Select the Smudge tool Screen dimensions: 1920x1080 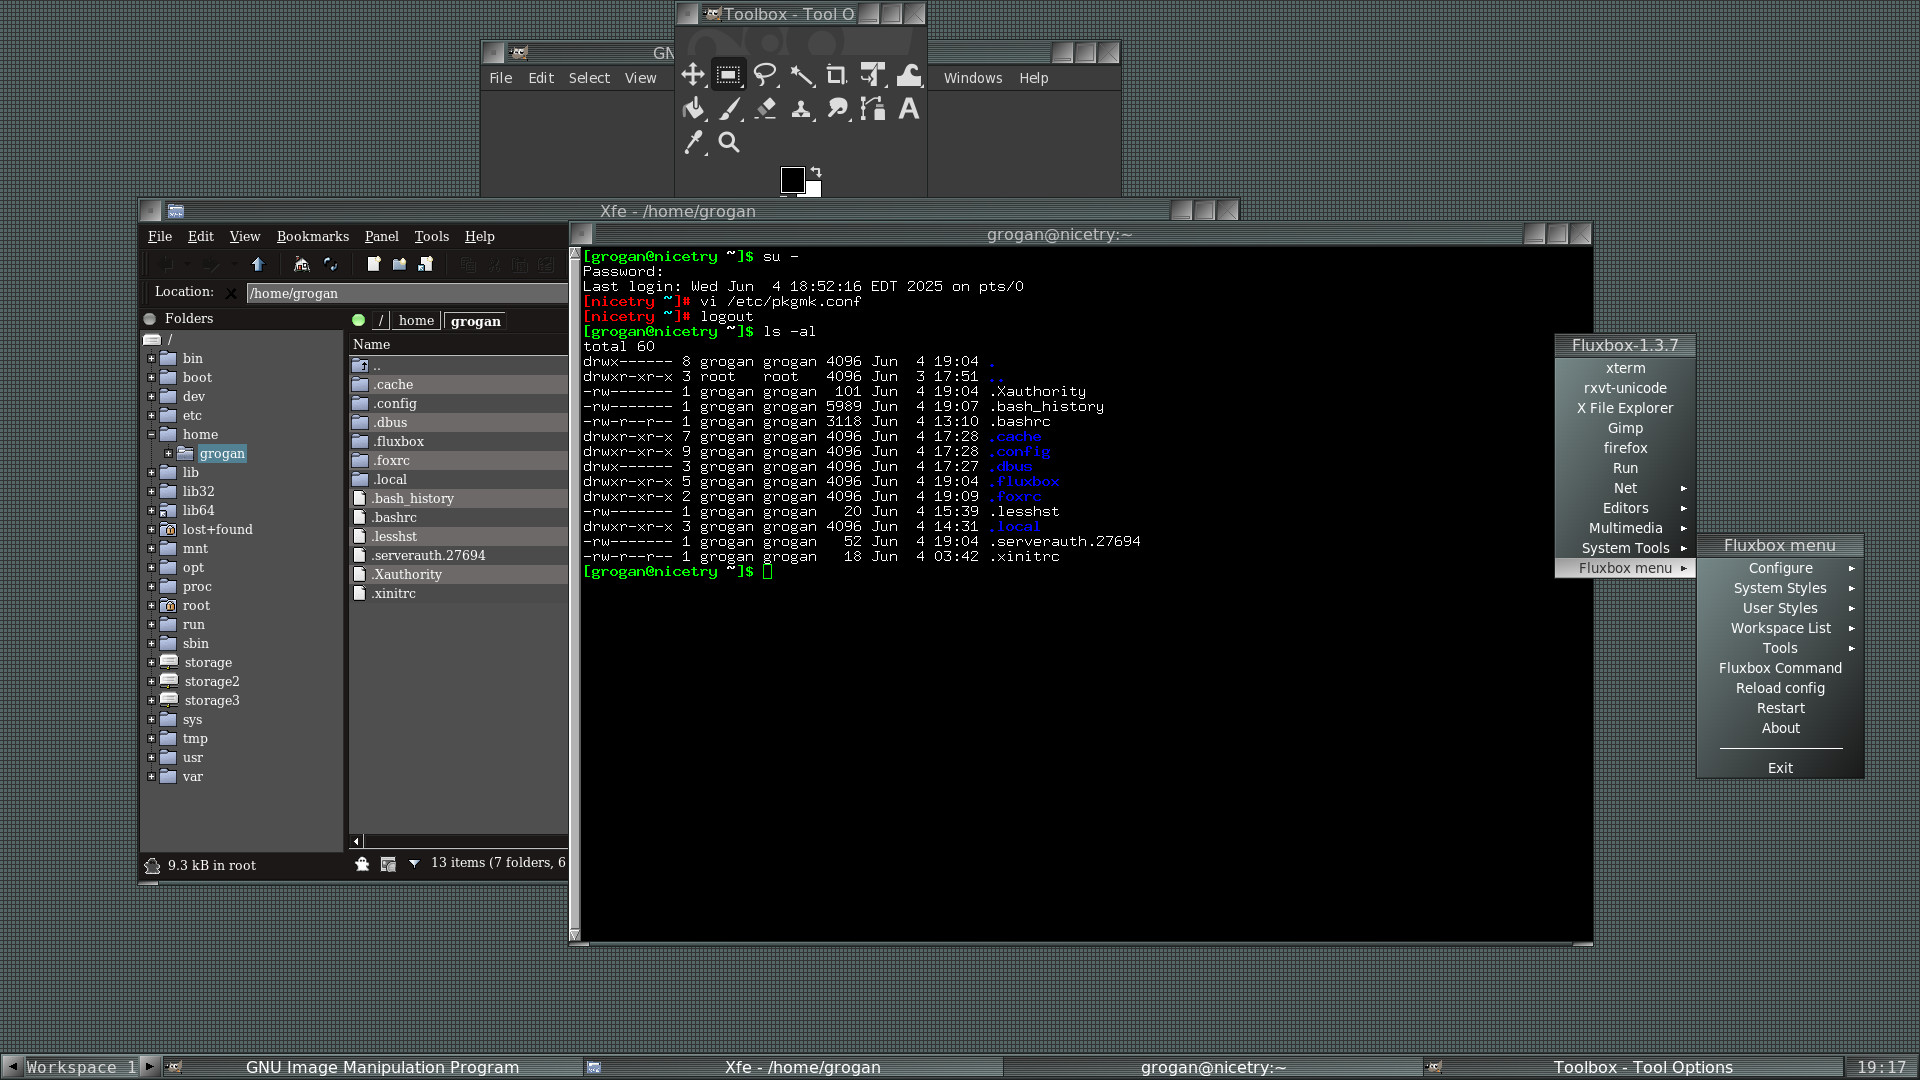point(837,109)
